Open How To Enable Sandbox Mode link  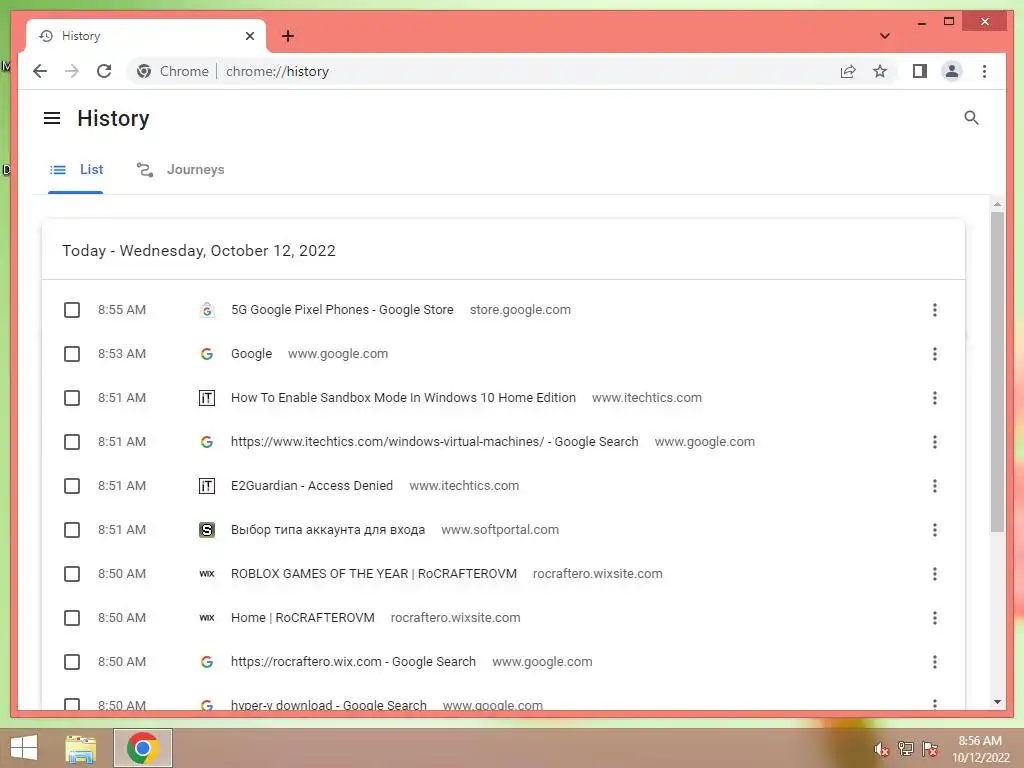[x=403, y=398]
